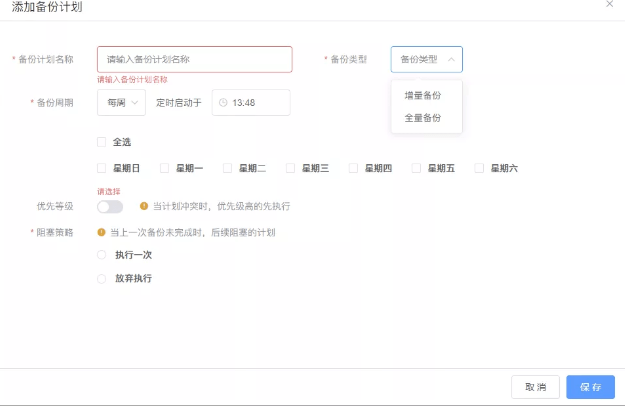Choose the 执行一次 radio option
Viewport: 625px width, 406px height.
tap(101, 255)
